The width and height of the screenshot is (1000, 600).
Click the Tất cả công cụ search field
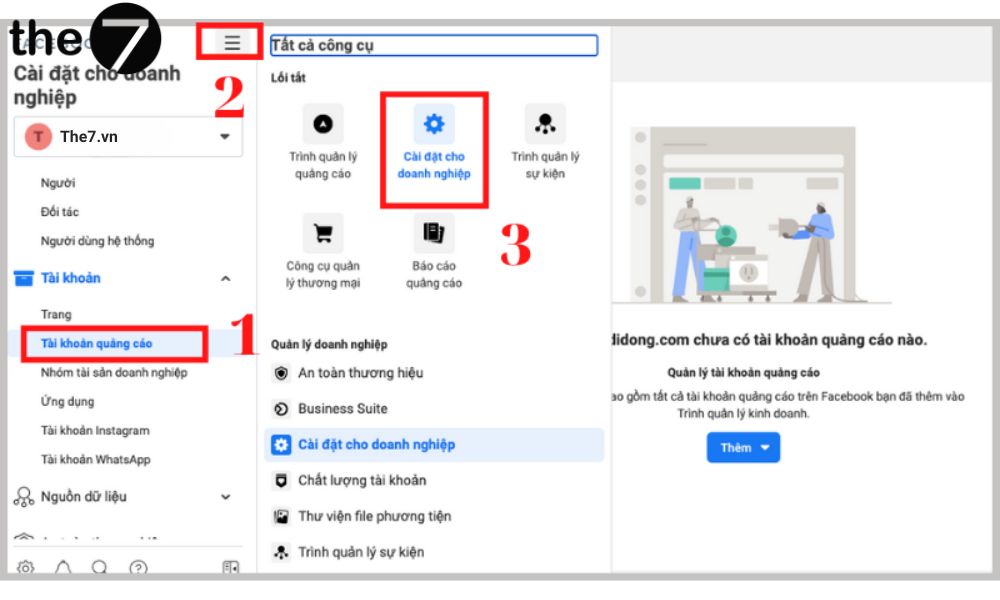[x=433, y=45]
